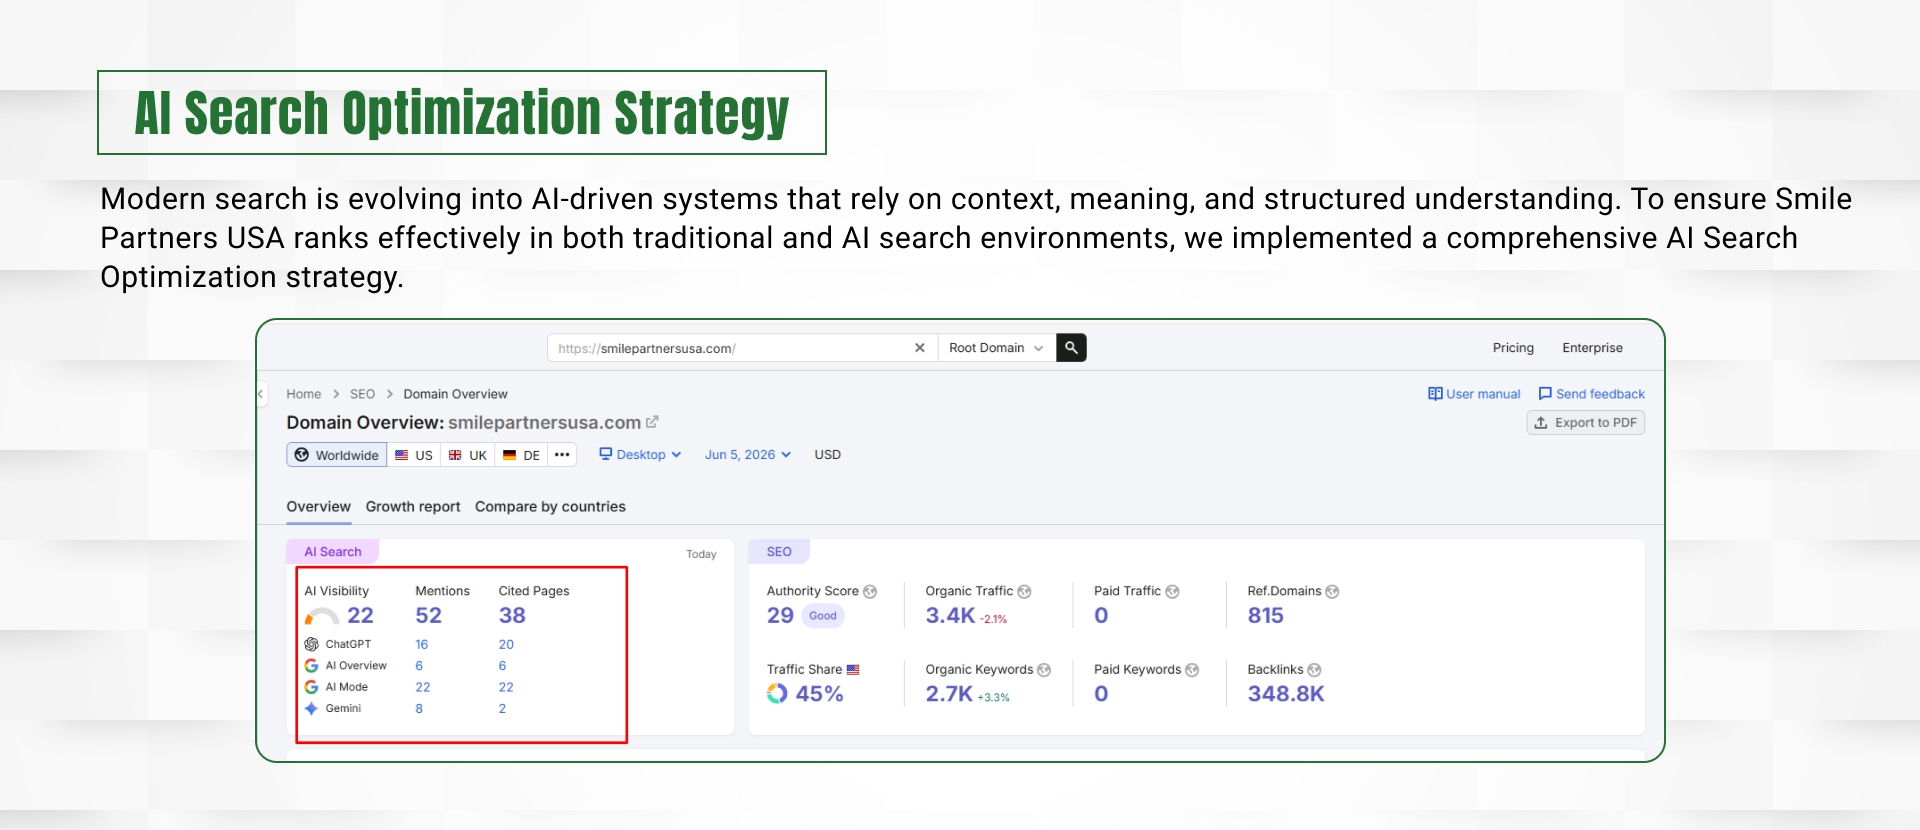This screenshot has height=830, width=1920.
Task: Open the Jun 5, 2026 date picker
Action: 748,454
